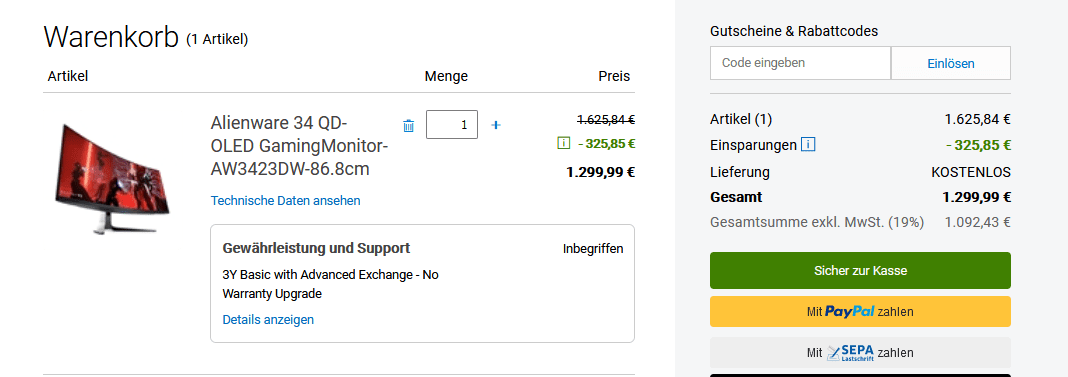Increase quantity with the plus icon
The height and width of the screenshot is (377, 1068).
click(x=496, y=125)
